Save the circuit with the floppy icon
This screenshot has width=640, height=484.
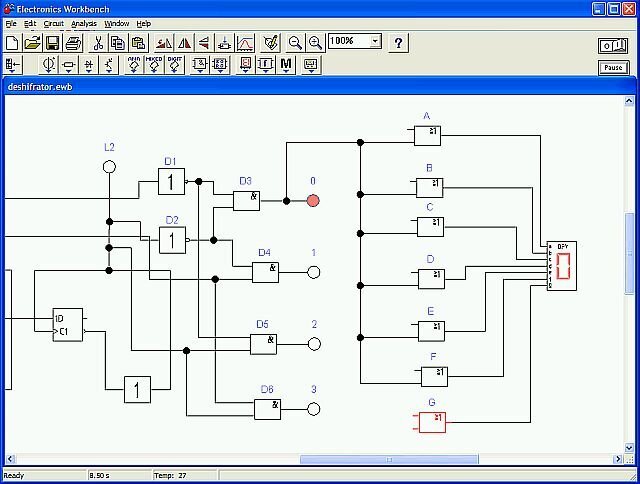coord(52,42)
